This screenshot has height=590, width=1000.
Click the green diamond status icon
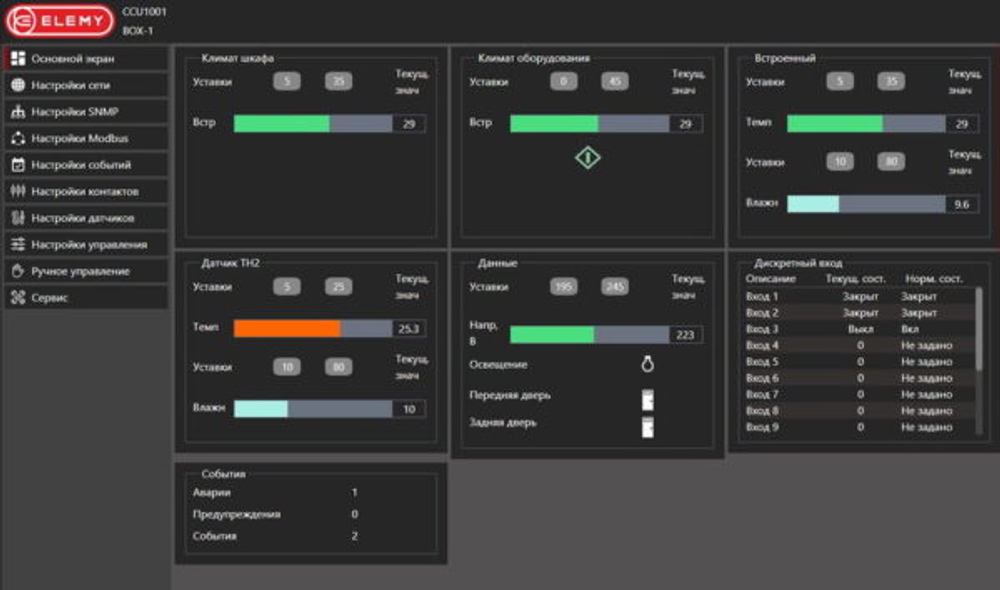[587, 157]
